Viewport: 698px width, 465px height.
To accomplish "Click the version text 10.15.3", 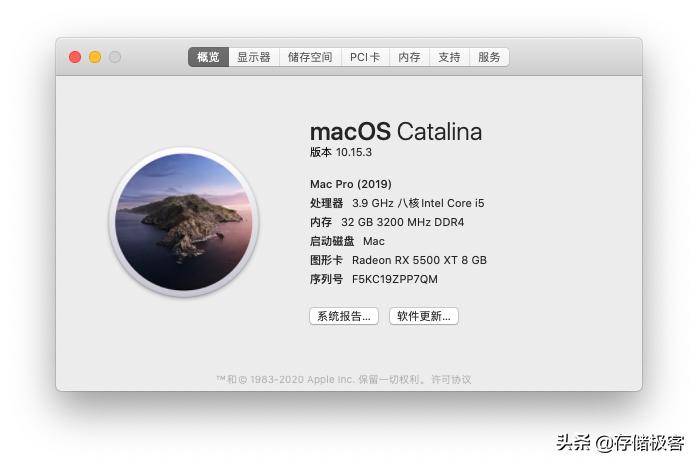I will pyautogui.click(x=354, y=152).
